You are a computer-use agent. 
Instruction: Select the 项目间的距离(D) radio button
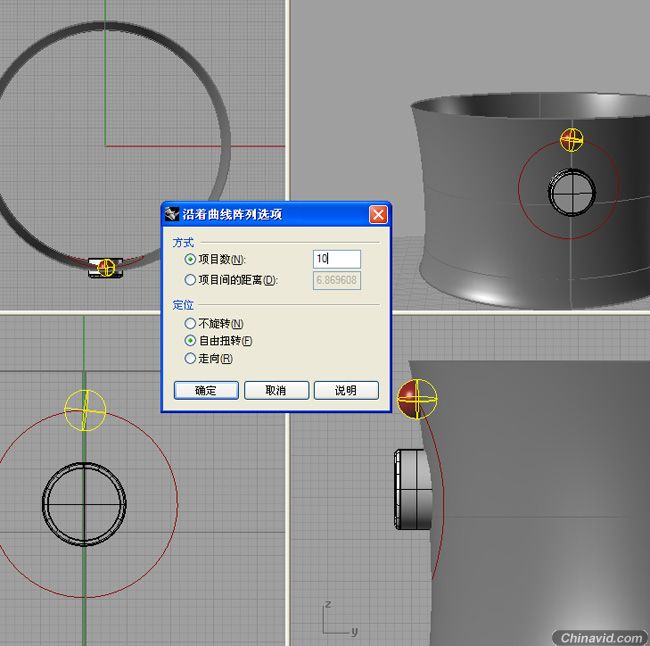(x=190, y=280)
